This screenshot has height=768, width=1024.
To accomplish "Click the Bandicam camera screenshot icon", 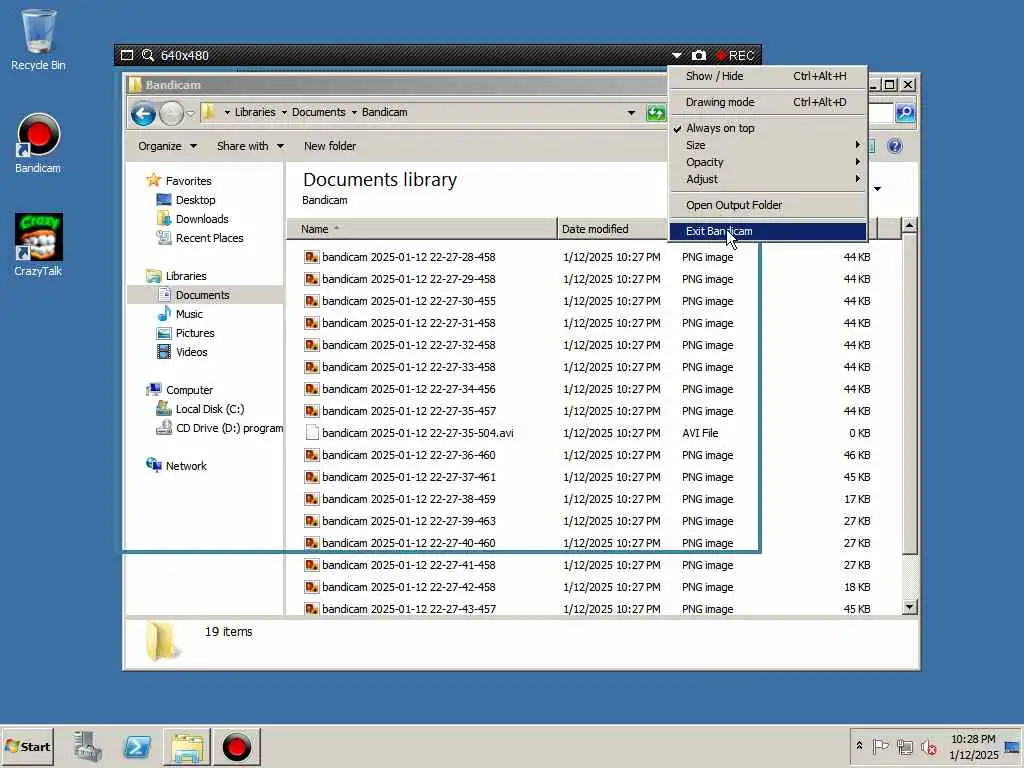I will coord(699,56).
